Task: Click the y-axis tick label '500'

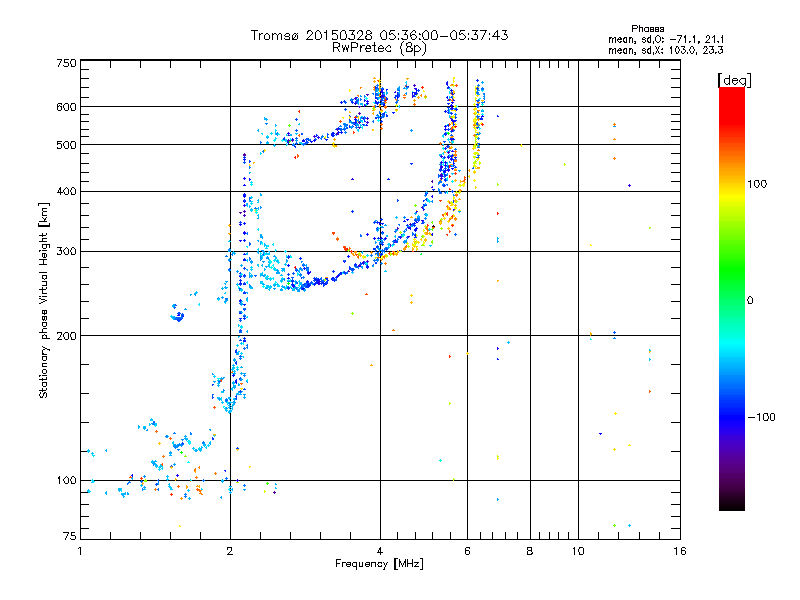Action: [66, 145]
